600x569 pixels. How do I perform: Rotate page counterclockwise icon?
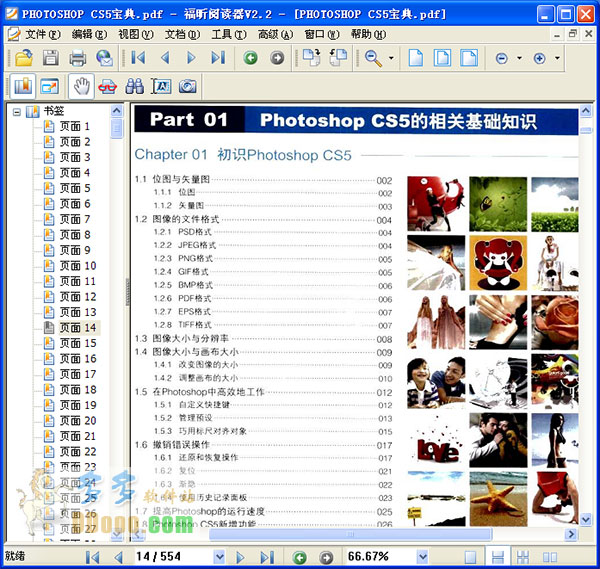(x=338, y=58)
